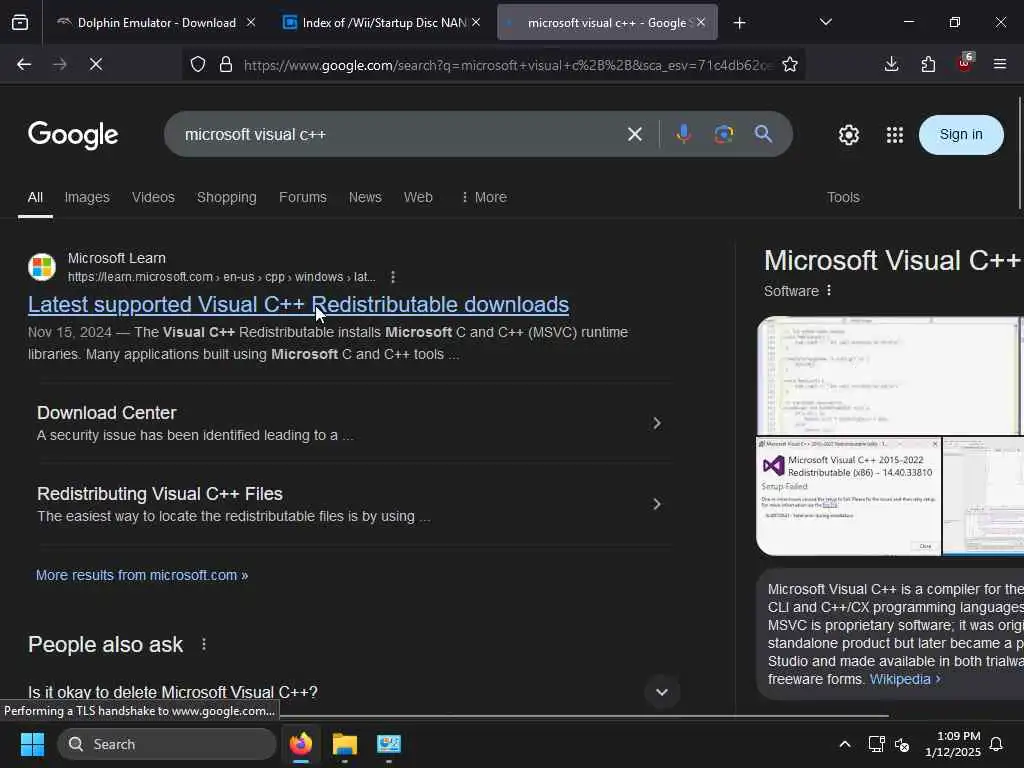Open the Setup Failed redistributable thumbnail

pos(848,496)
